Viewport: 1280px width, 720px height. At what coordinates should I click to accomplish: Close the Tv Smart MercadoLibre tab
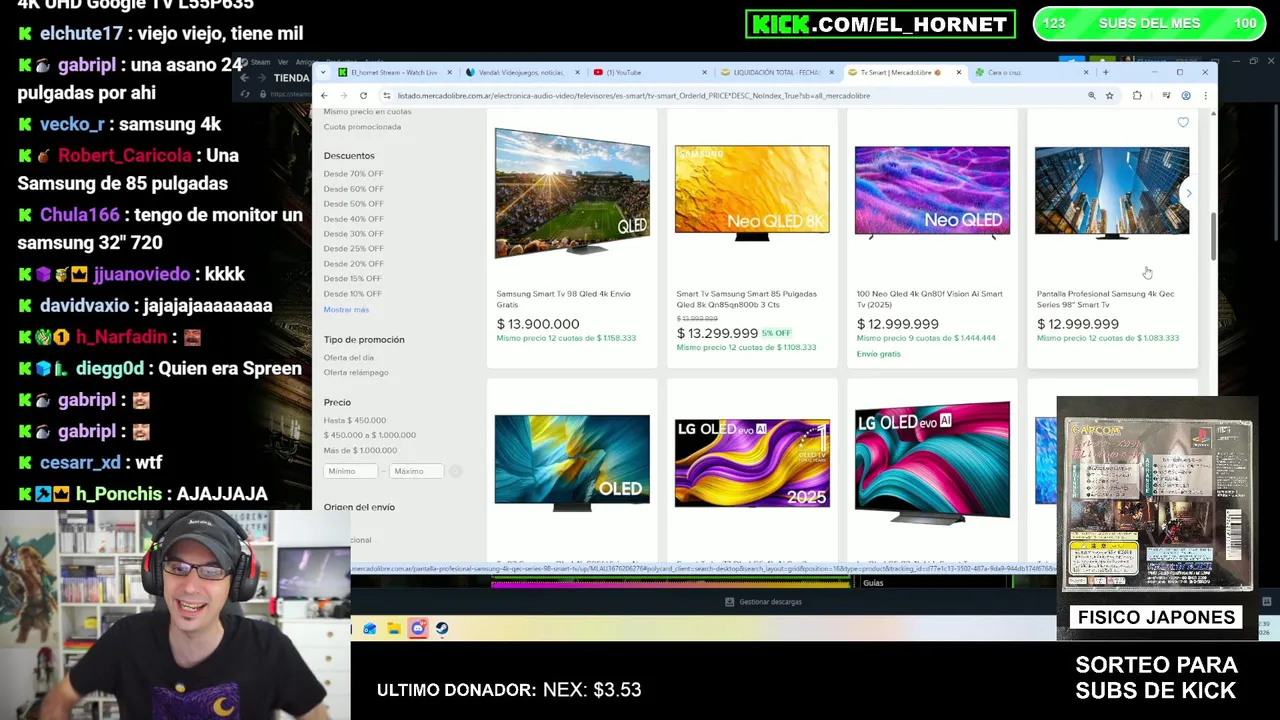(x=958, y=72)
